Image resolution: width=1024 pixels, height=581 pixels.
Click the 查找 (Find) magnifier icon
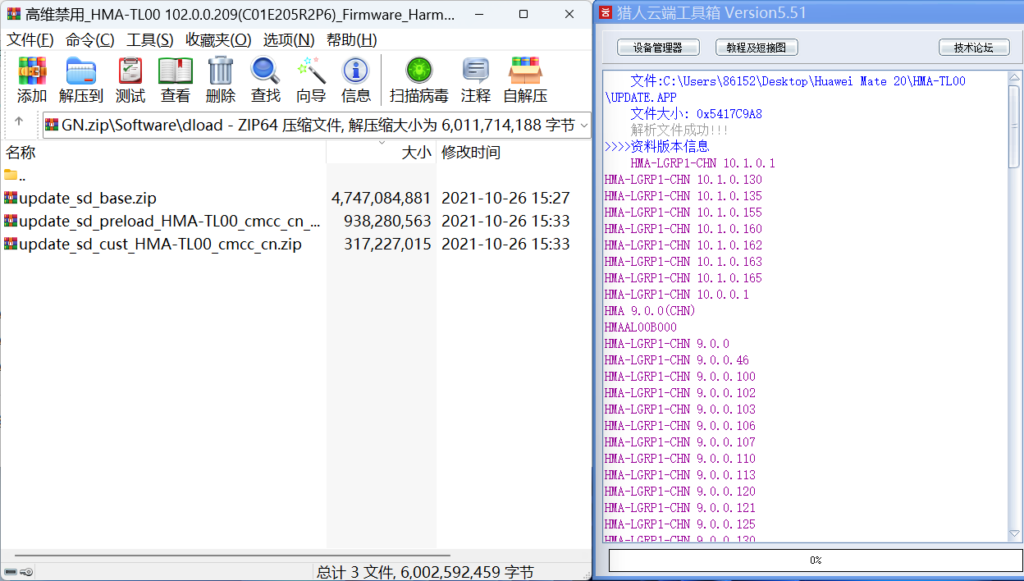(x=265, y=71)
